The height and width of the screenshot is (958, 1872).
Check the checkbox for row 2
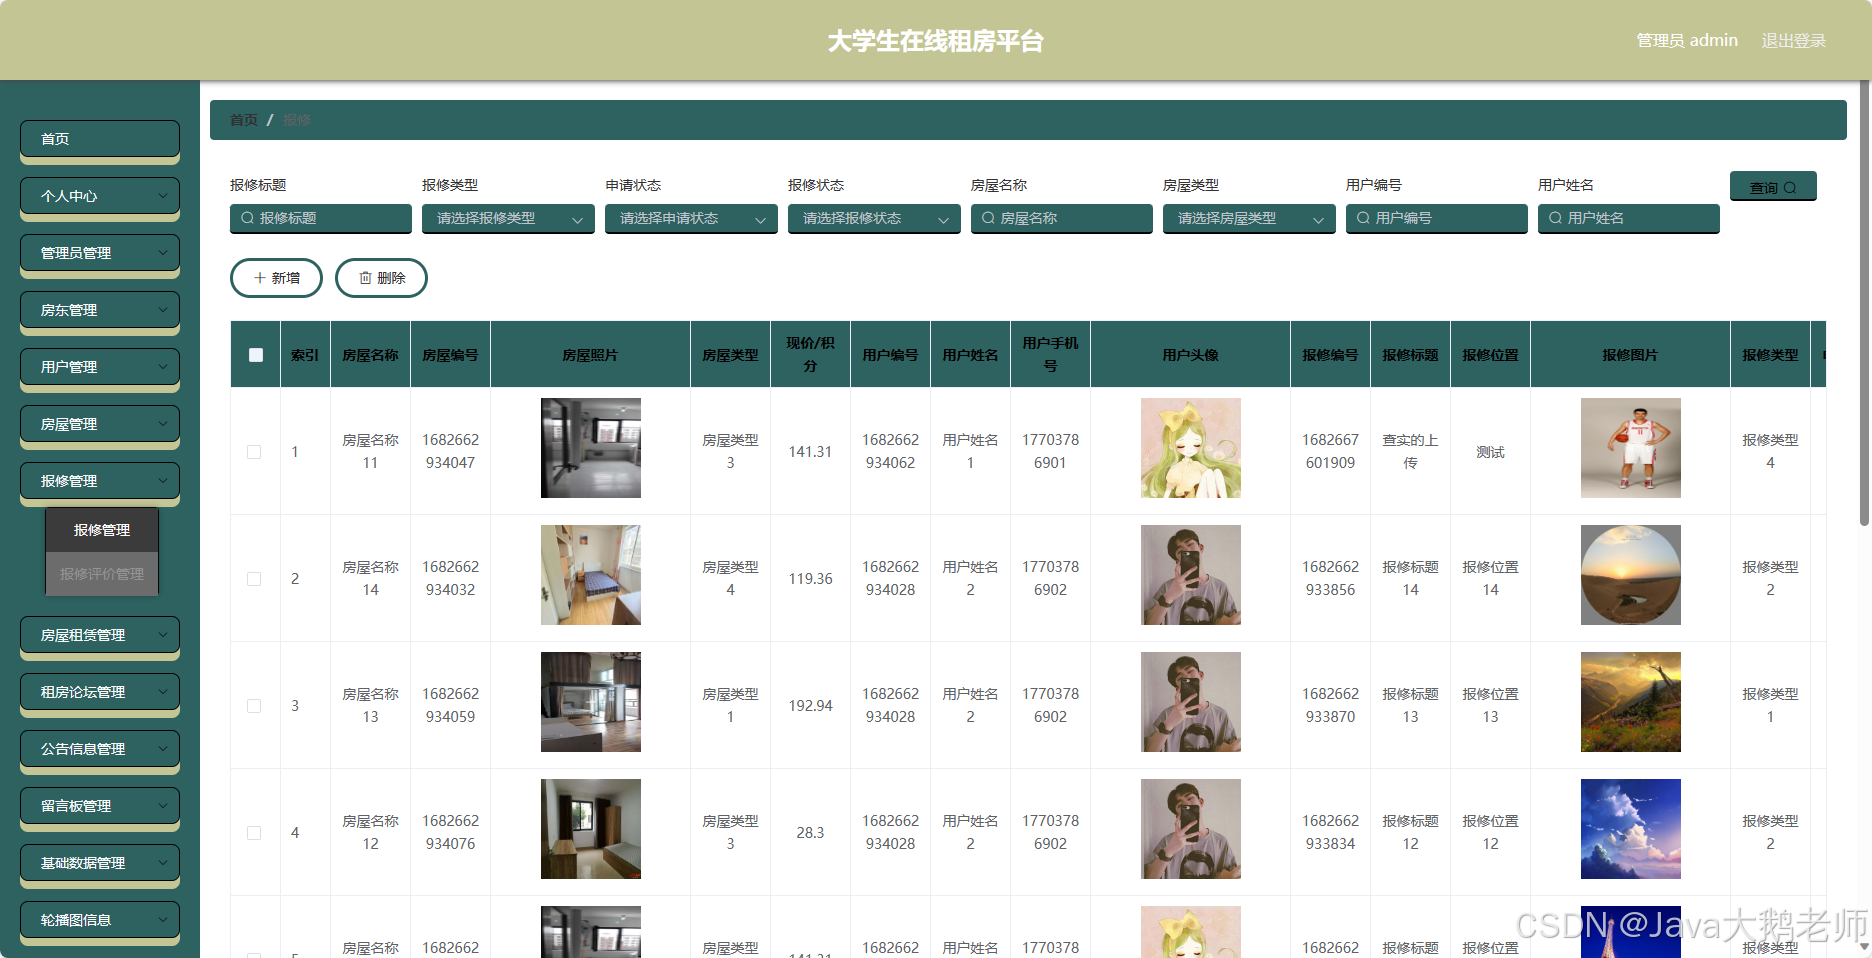coord(254,579)
